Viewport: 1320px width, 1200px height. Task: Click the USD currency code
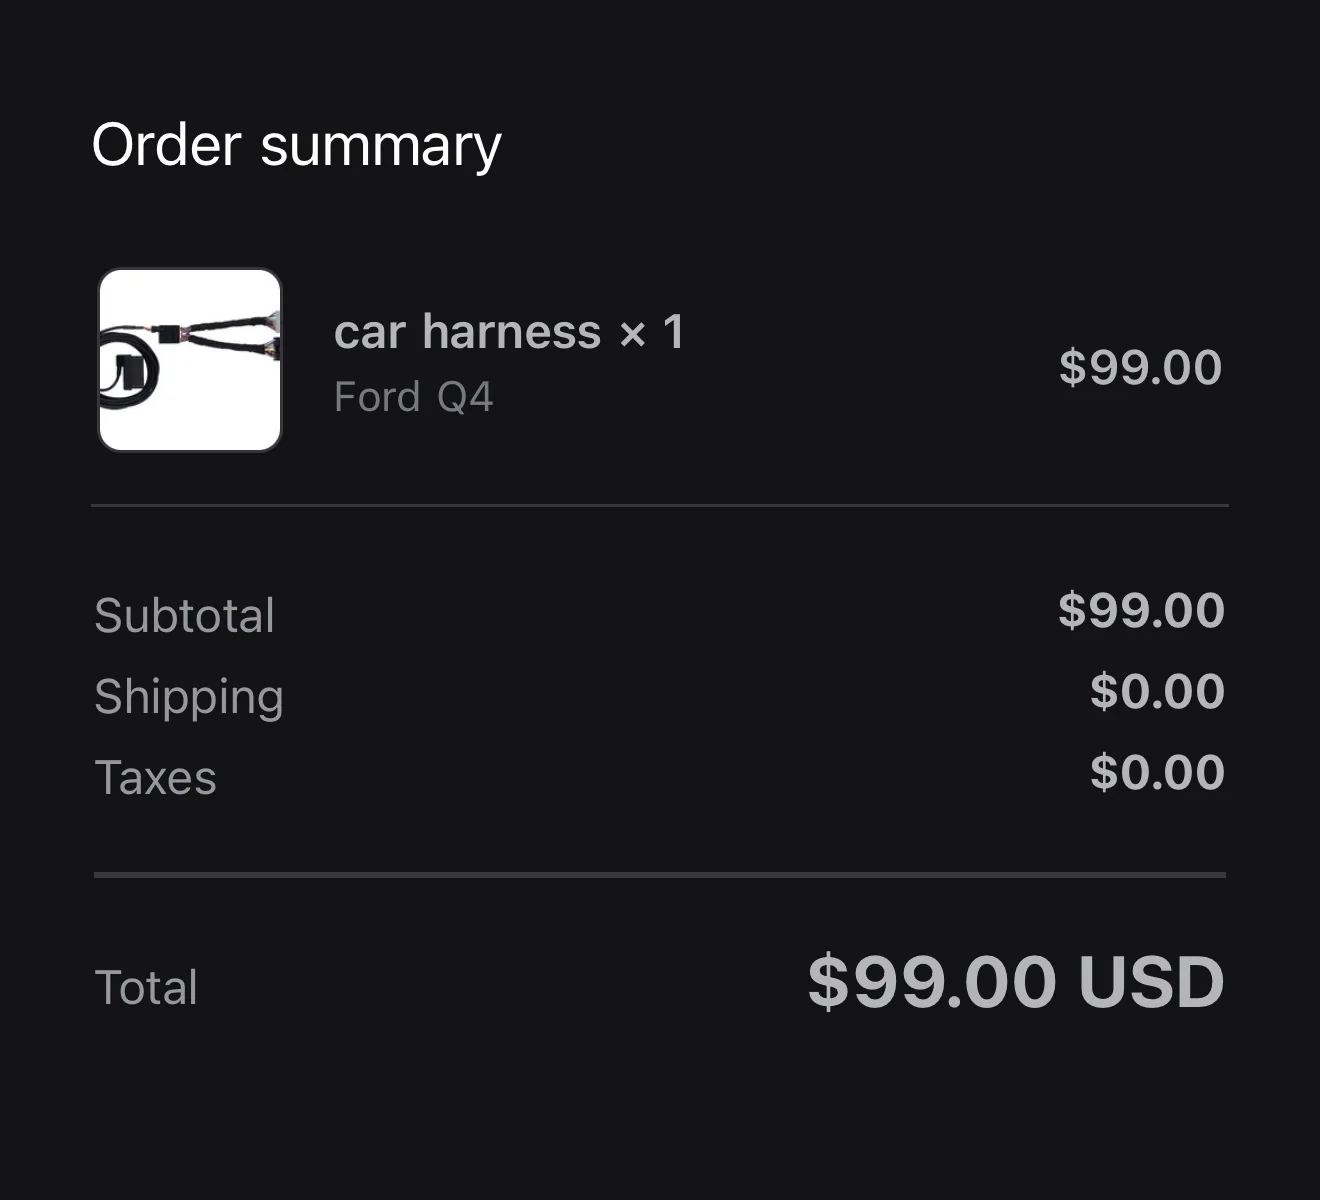click(x=1151, y=982)
